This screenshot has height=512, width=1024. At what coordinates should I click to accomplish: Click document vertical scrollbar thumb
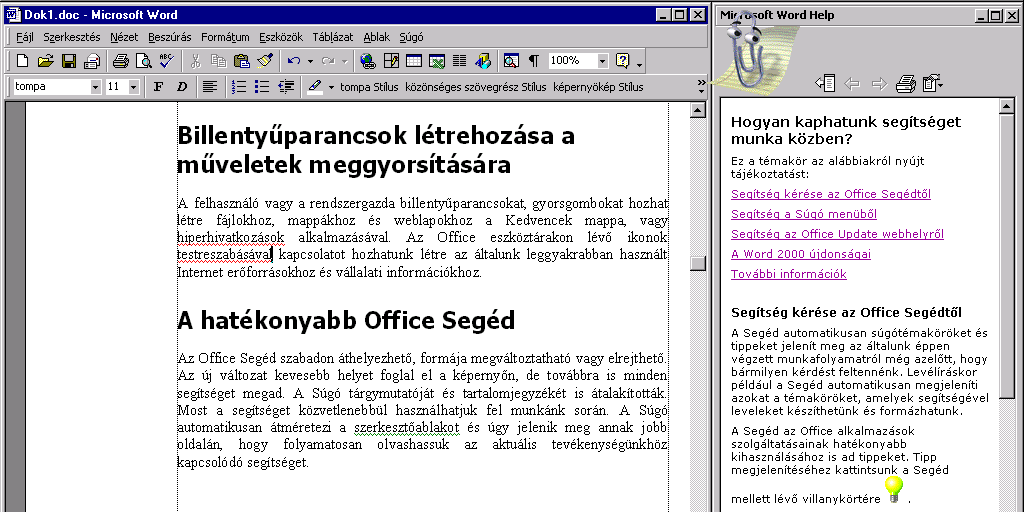pos(698,263)
